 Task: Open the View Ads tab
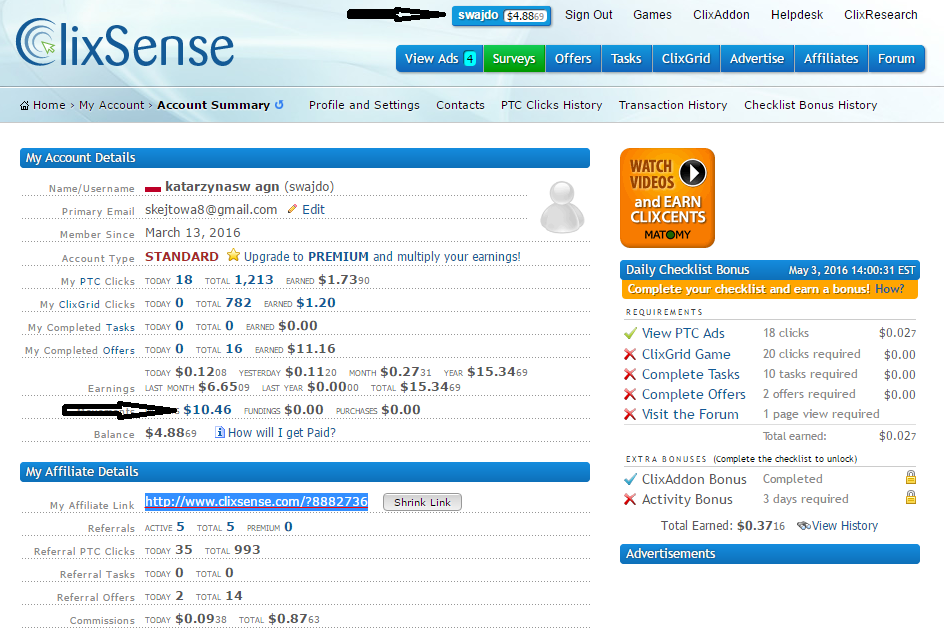[439, 59]
